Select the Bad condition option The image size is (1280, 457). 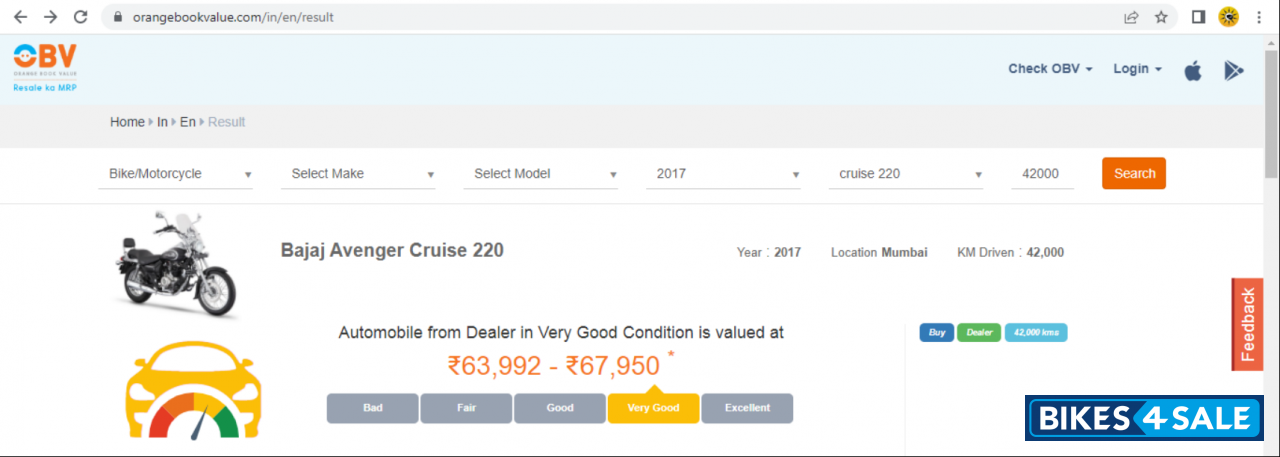coord(373,408)
